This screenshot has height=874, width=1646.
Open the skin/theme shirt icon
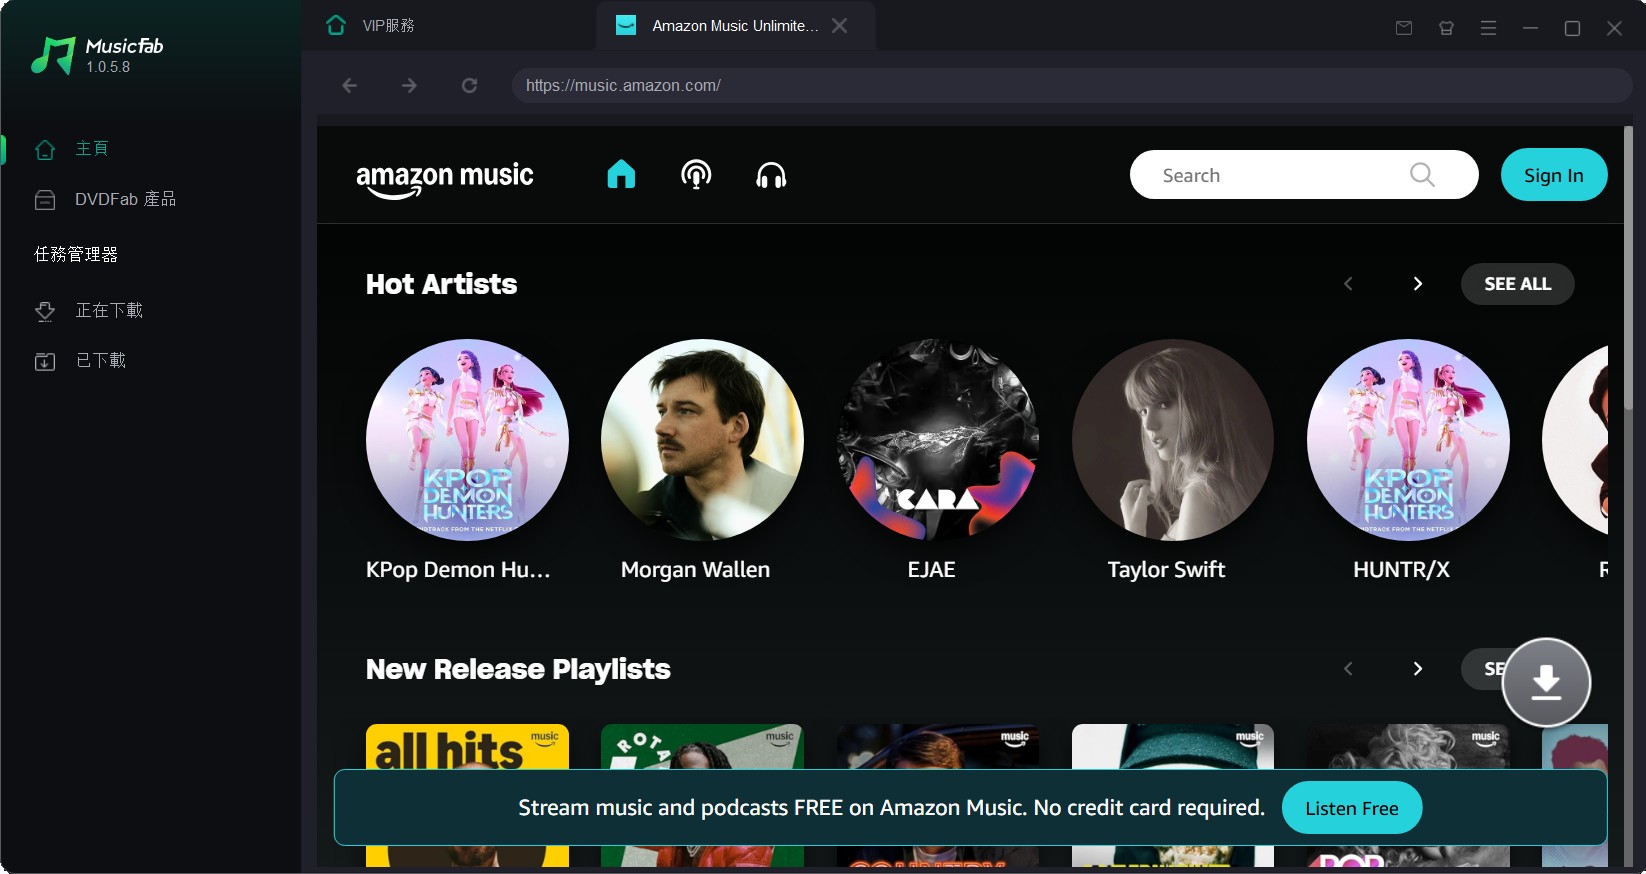(x=1446, y=28)
